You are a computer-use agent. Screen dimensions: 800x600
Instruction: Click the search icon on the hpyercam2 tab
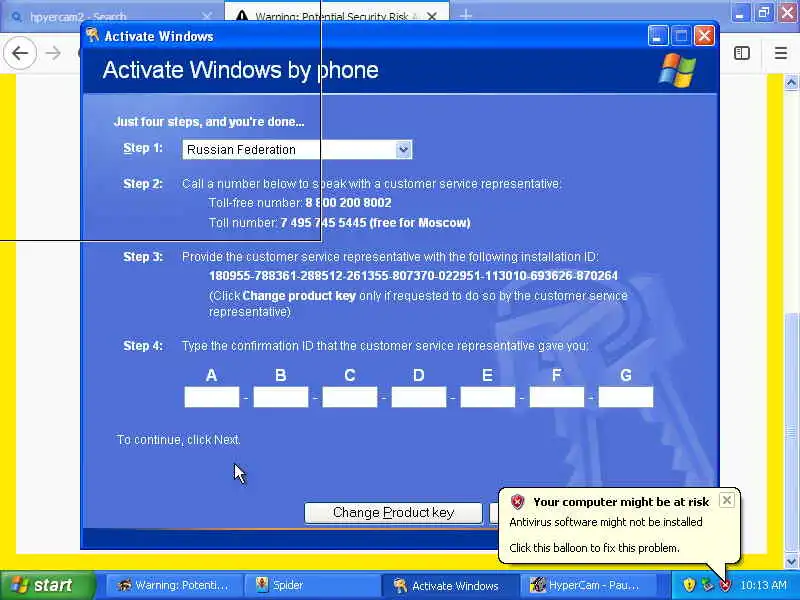click(17, 17)
